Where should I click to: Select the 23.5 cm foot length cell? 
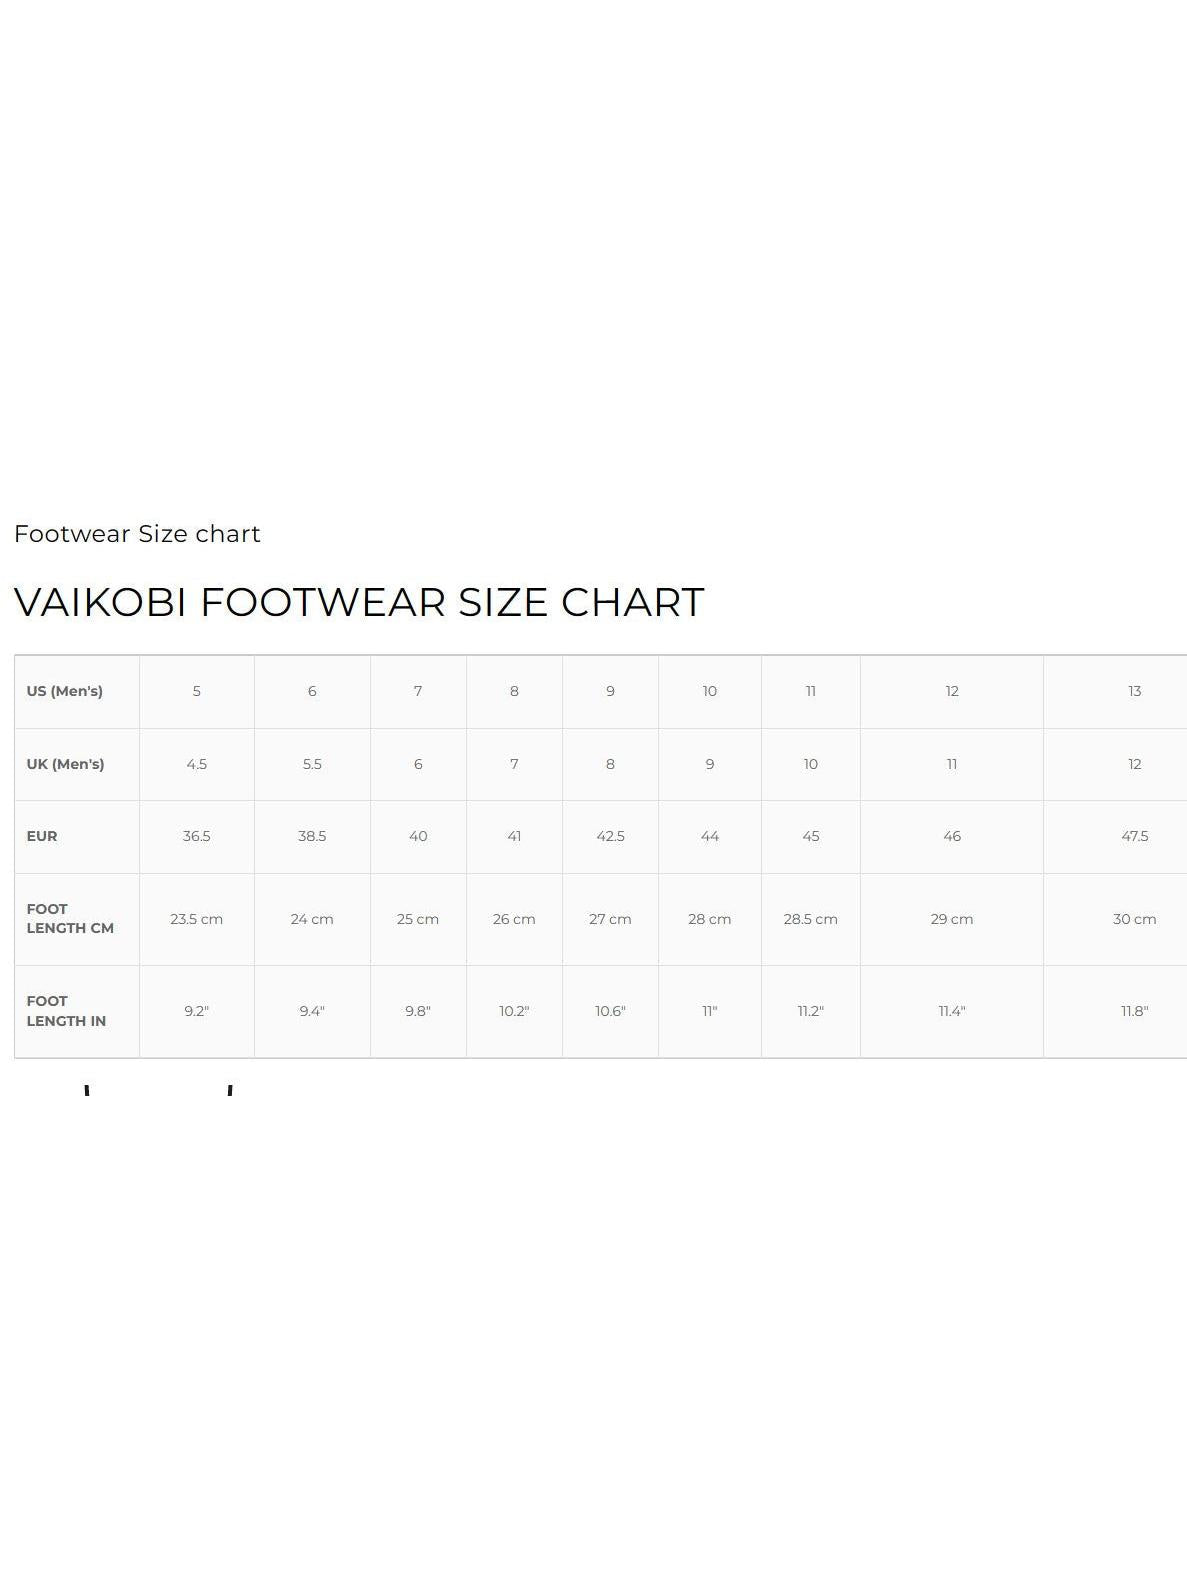point(196,919)
